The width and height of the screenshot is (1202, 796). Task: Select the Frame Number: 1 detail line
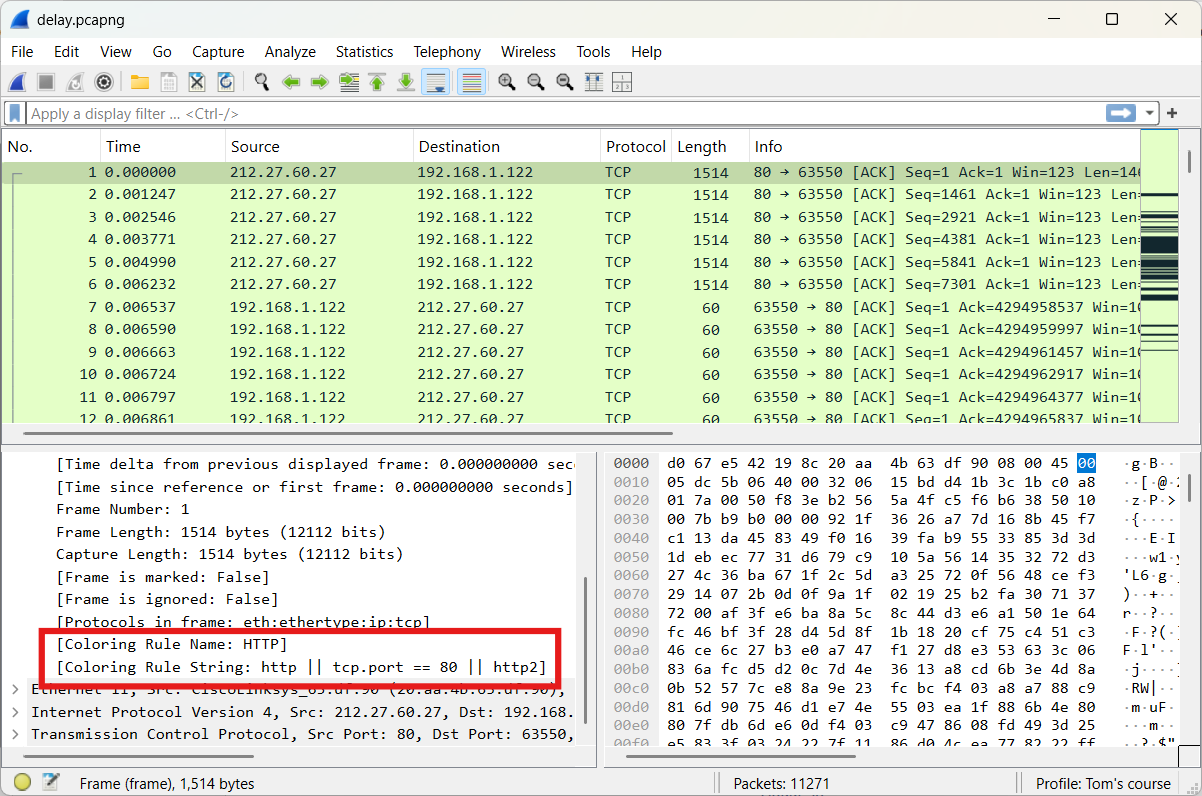[x=121, y=509]
